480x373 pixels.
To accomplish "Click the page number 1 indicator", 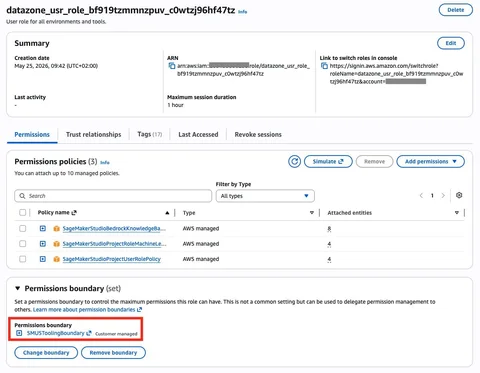I will click(x=432, y=196).
